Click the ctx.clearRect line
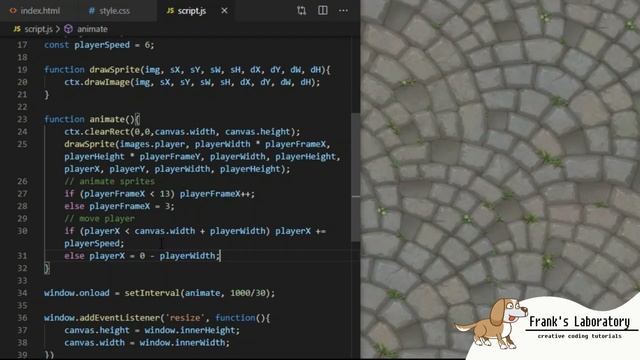This screenshot has width=640, height=360. pos(182,132)
